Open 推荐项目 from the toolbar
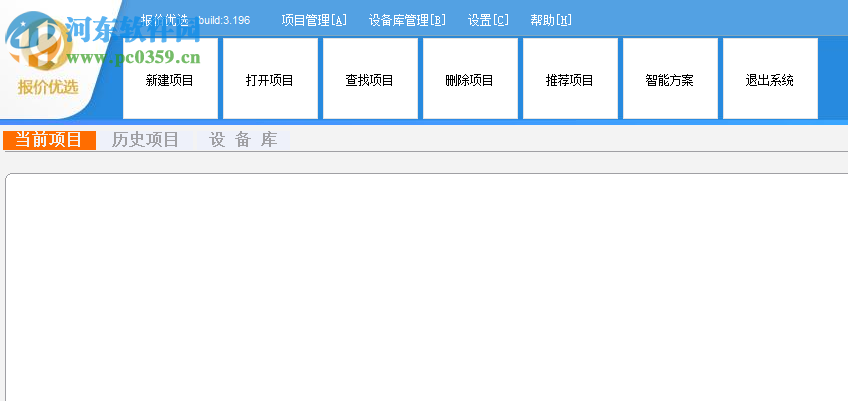The height and width of the screenshot is (401, 848). [x=570, y=78]
